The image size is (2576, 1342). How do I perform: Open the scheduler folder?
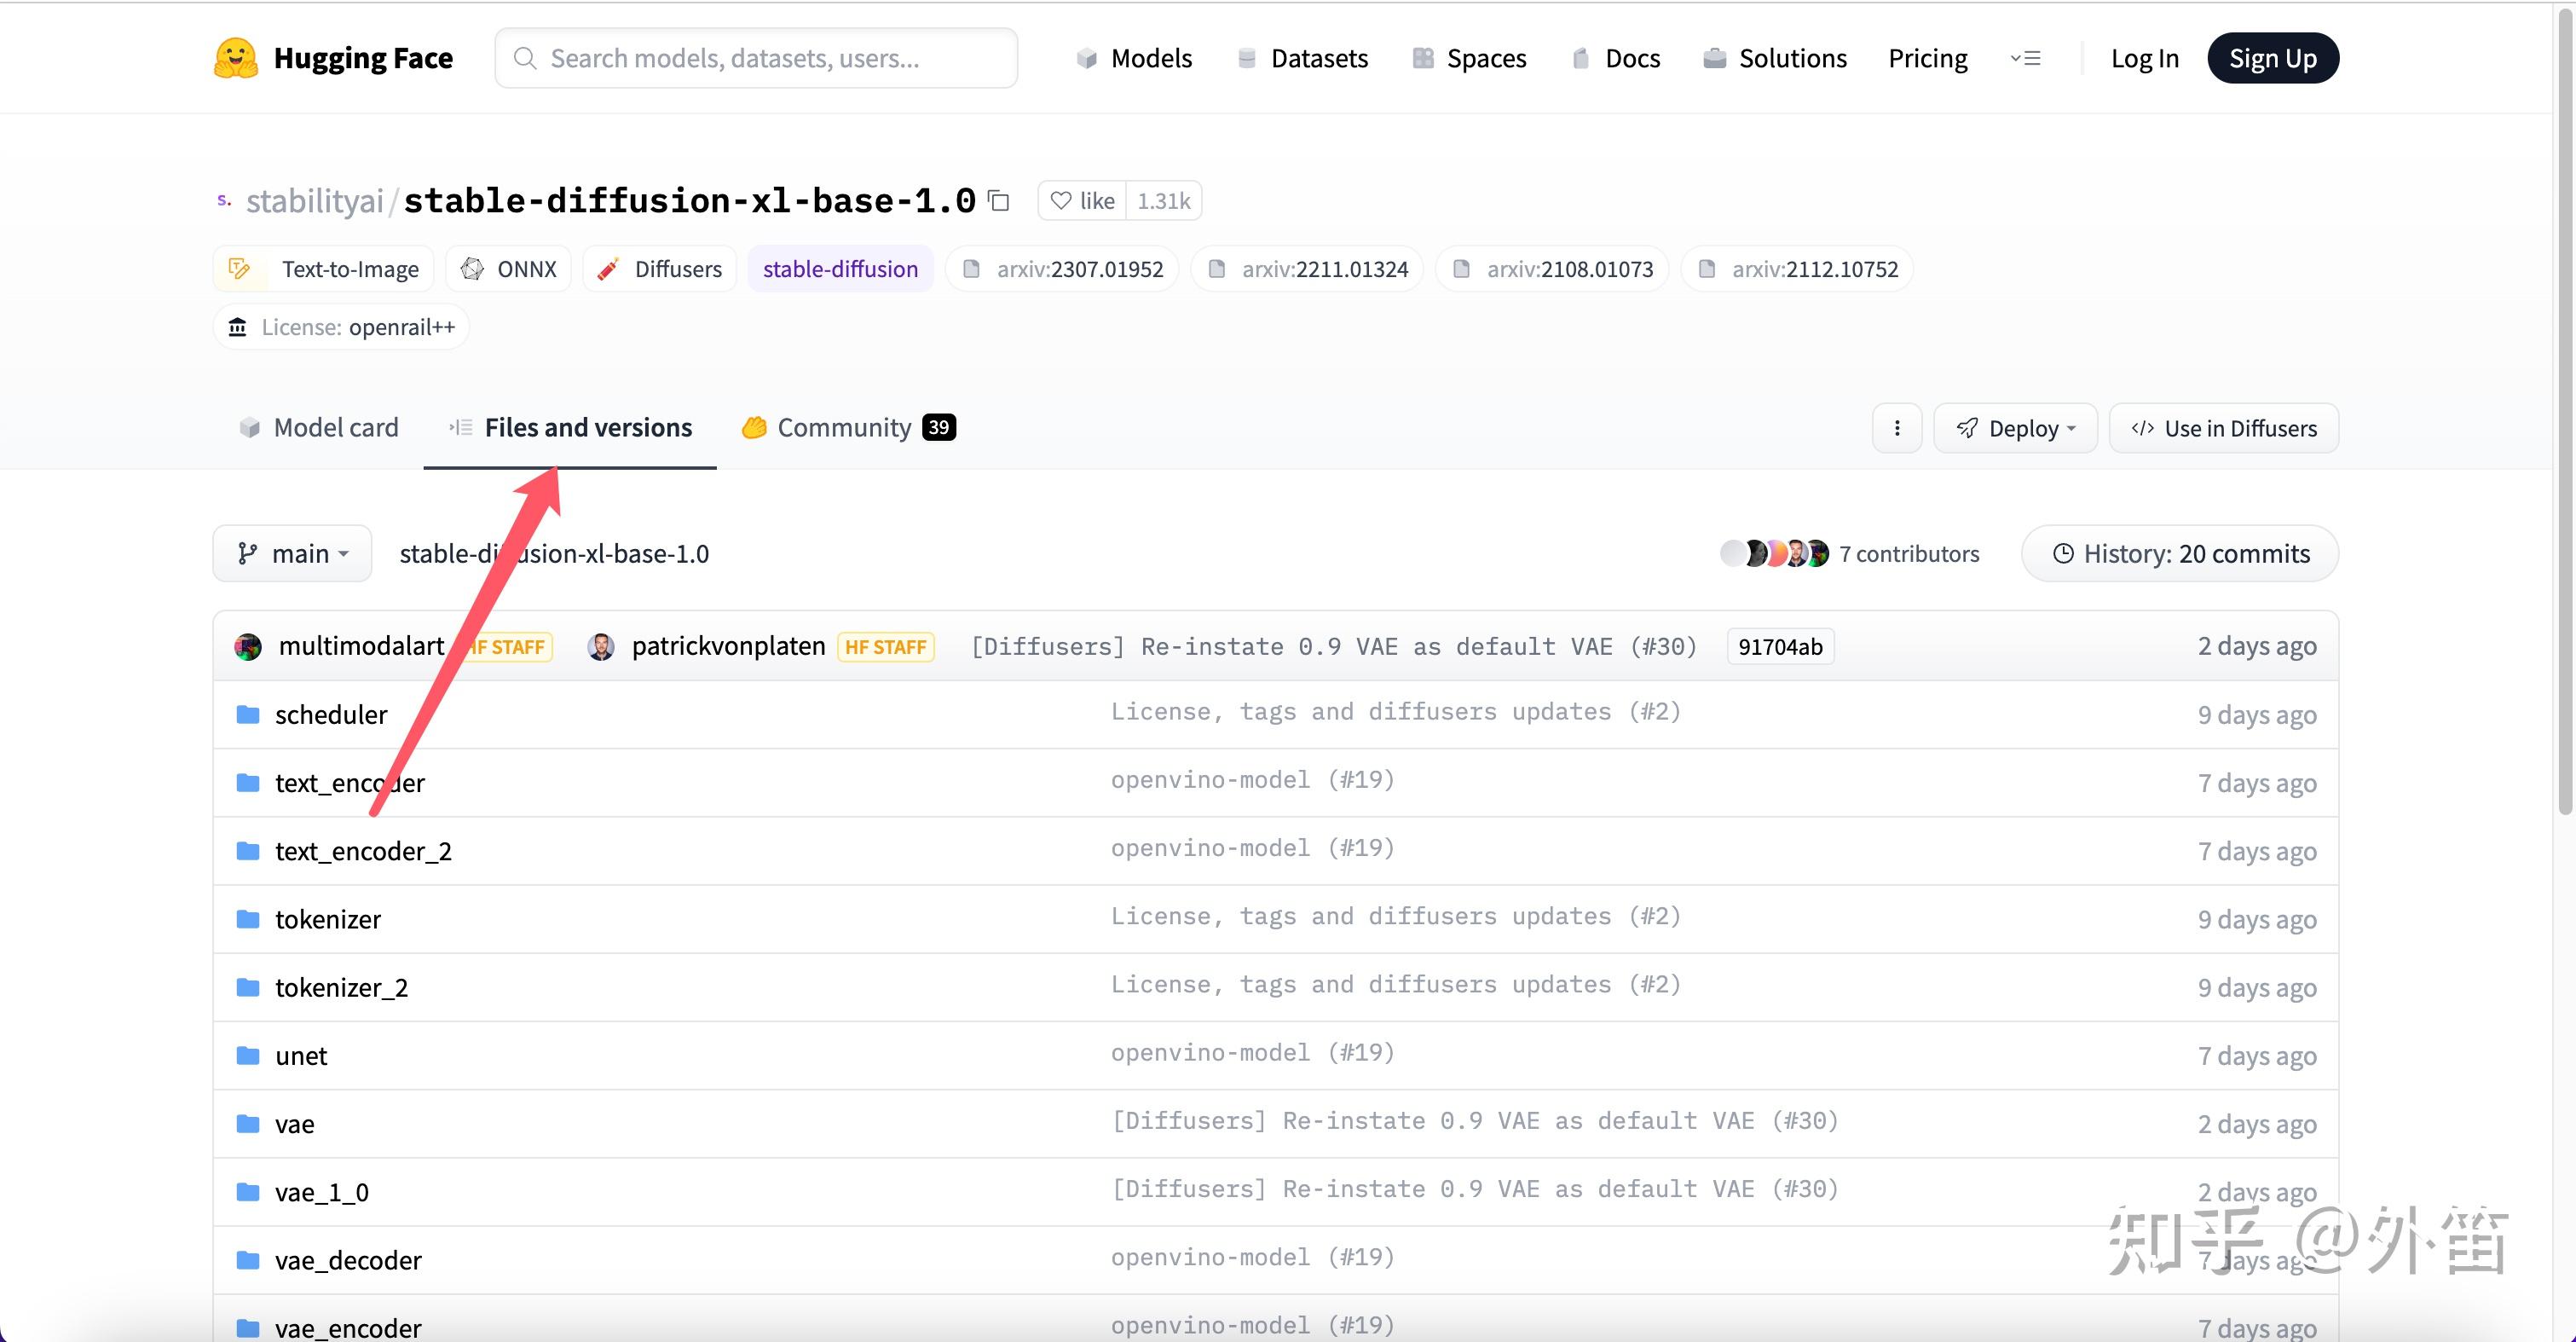click(330, 715)
